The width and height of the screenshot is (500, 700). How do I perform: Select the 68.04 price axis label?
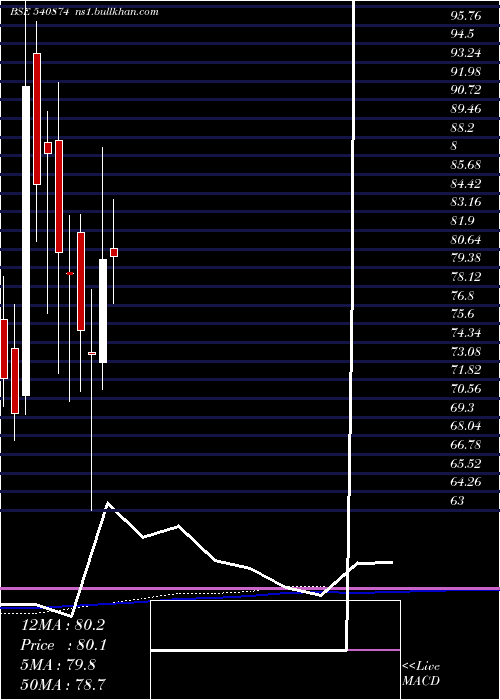[466, 426]
